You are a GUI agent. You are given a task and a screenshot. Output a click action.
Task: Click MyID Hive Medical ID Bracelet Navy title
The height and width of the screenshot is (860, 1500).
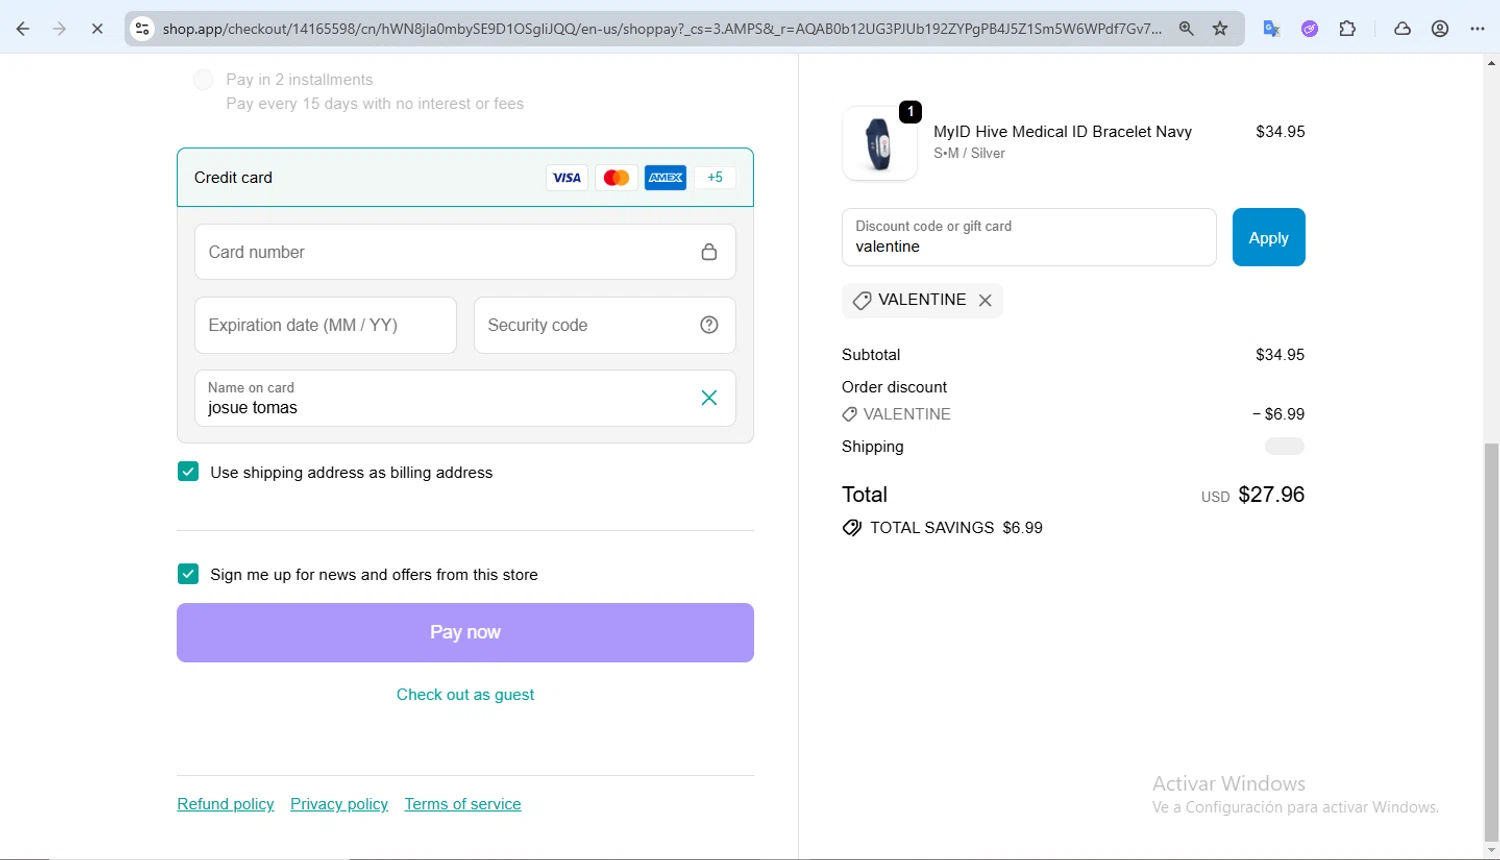(x=1063, y=131)
